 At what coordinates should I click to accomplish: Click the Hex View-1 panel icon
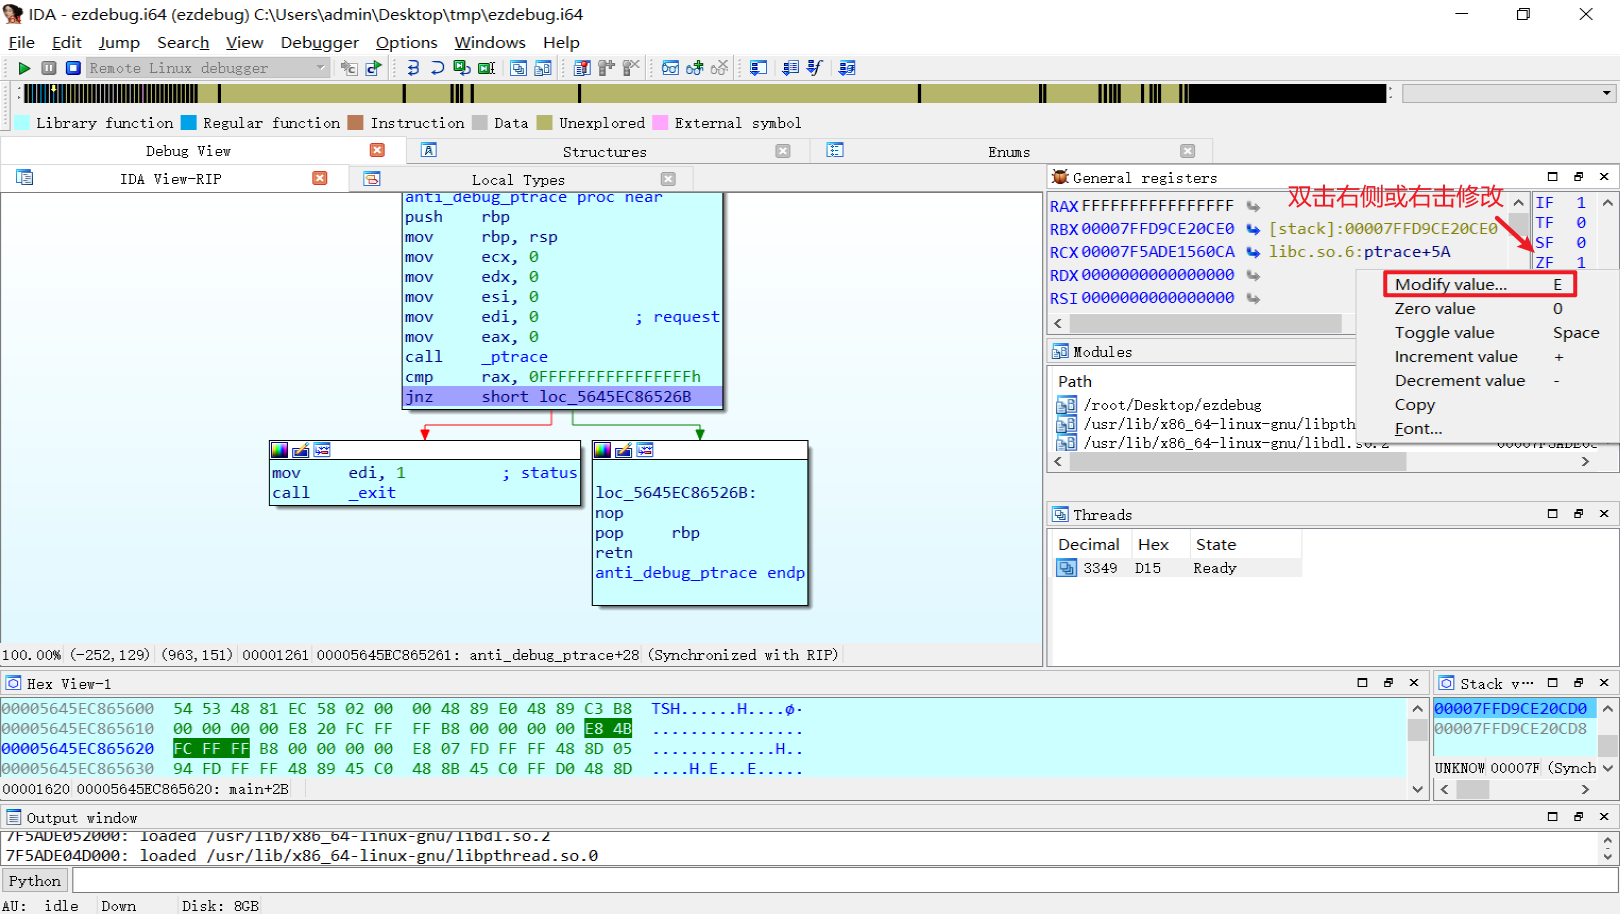14,683
